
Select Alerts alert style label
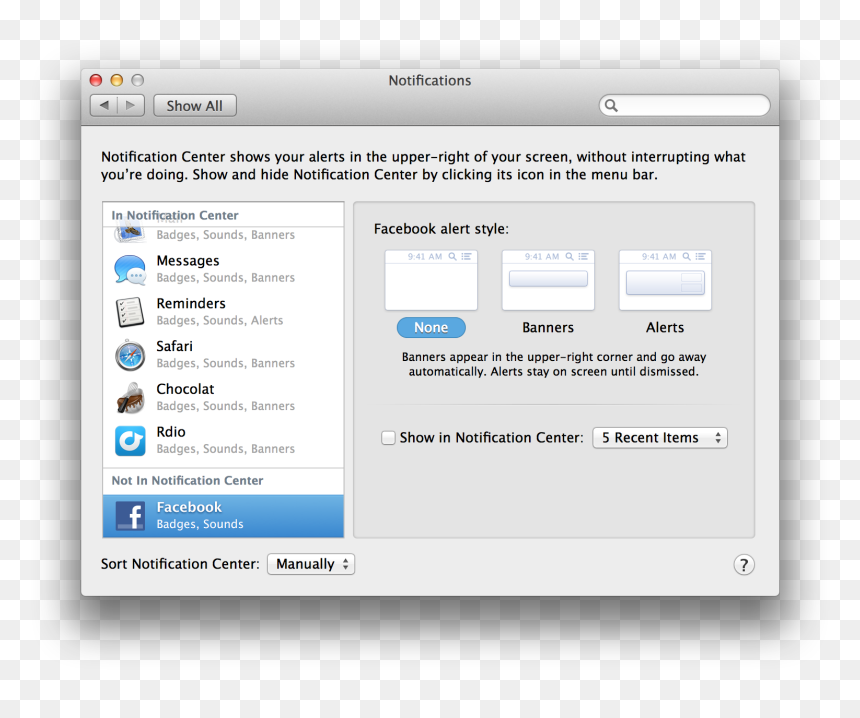[665, 327]
